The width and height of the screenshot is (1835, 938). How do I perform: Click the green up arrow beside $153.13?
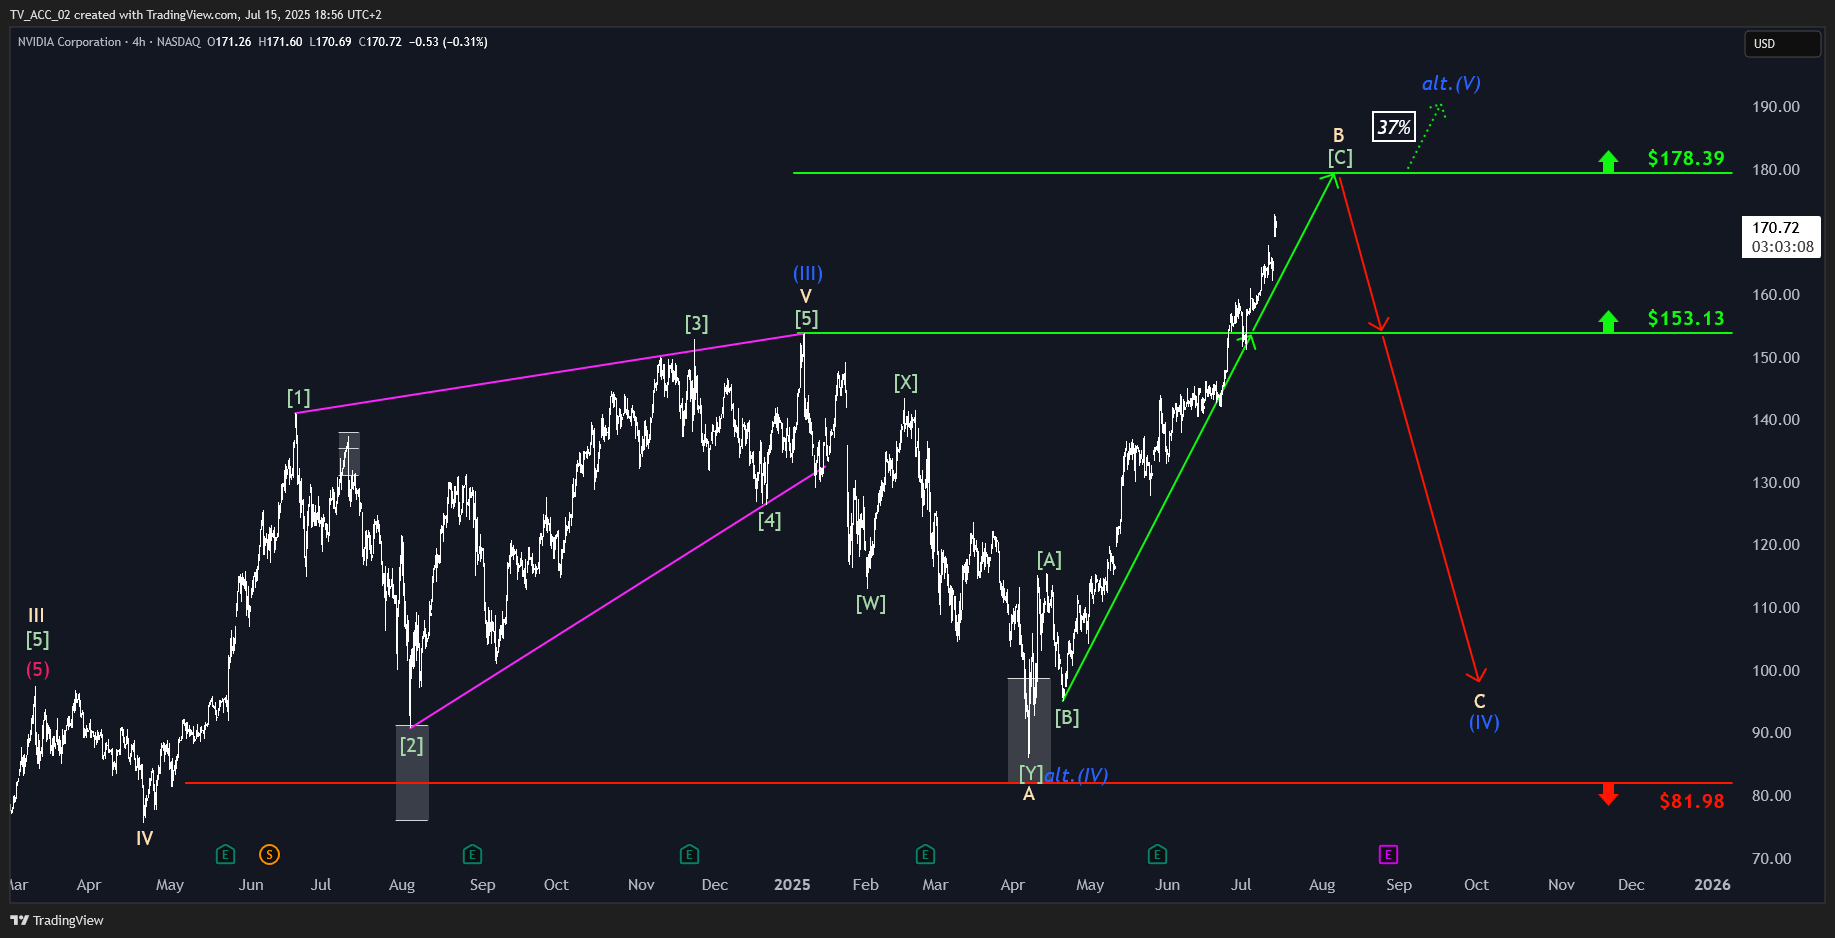click(x=1608, y=321)
